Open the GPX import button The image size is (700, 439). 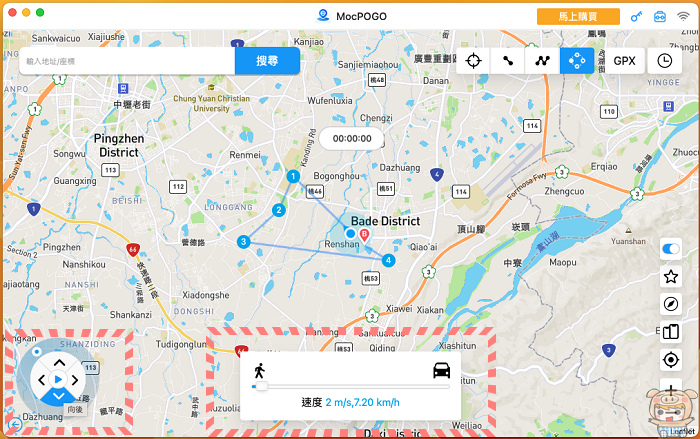pos(624,61)
